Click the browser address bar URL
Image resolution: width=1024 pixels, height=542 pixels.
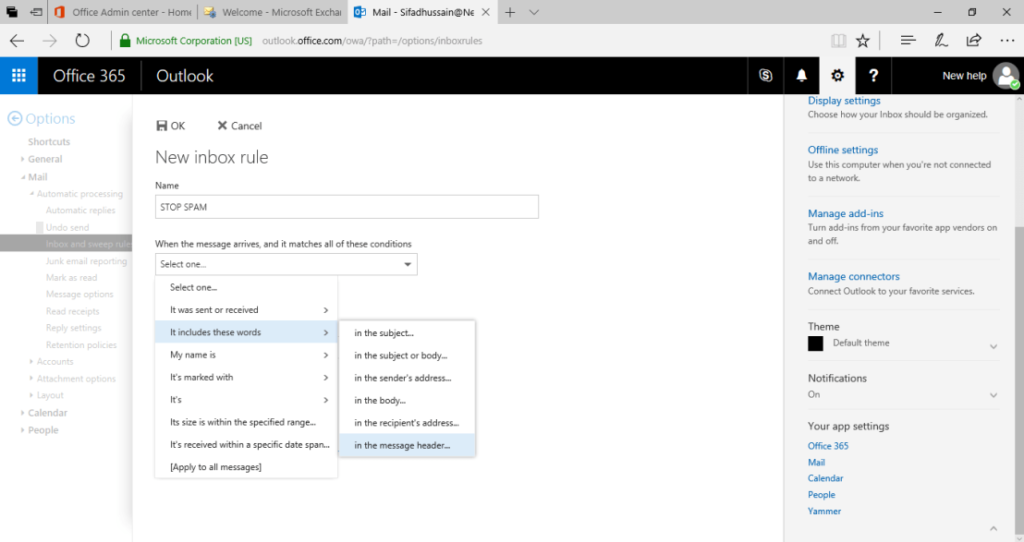tap(372, 40)
